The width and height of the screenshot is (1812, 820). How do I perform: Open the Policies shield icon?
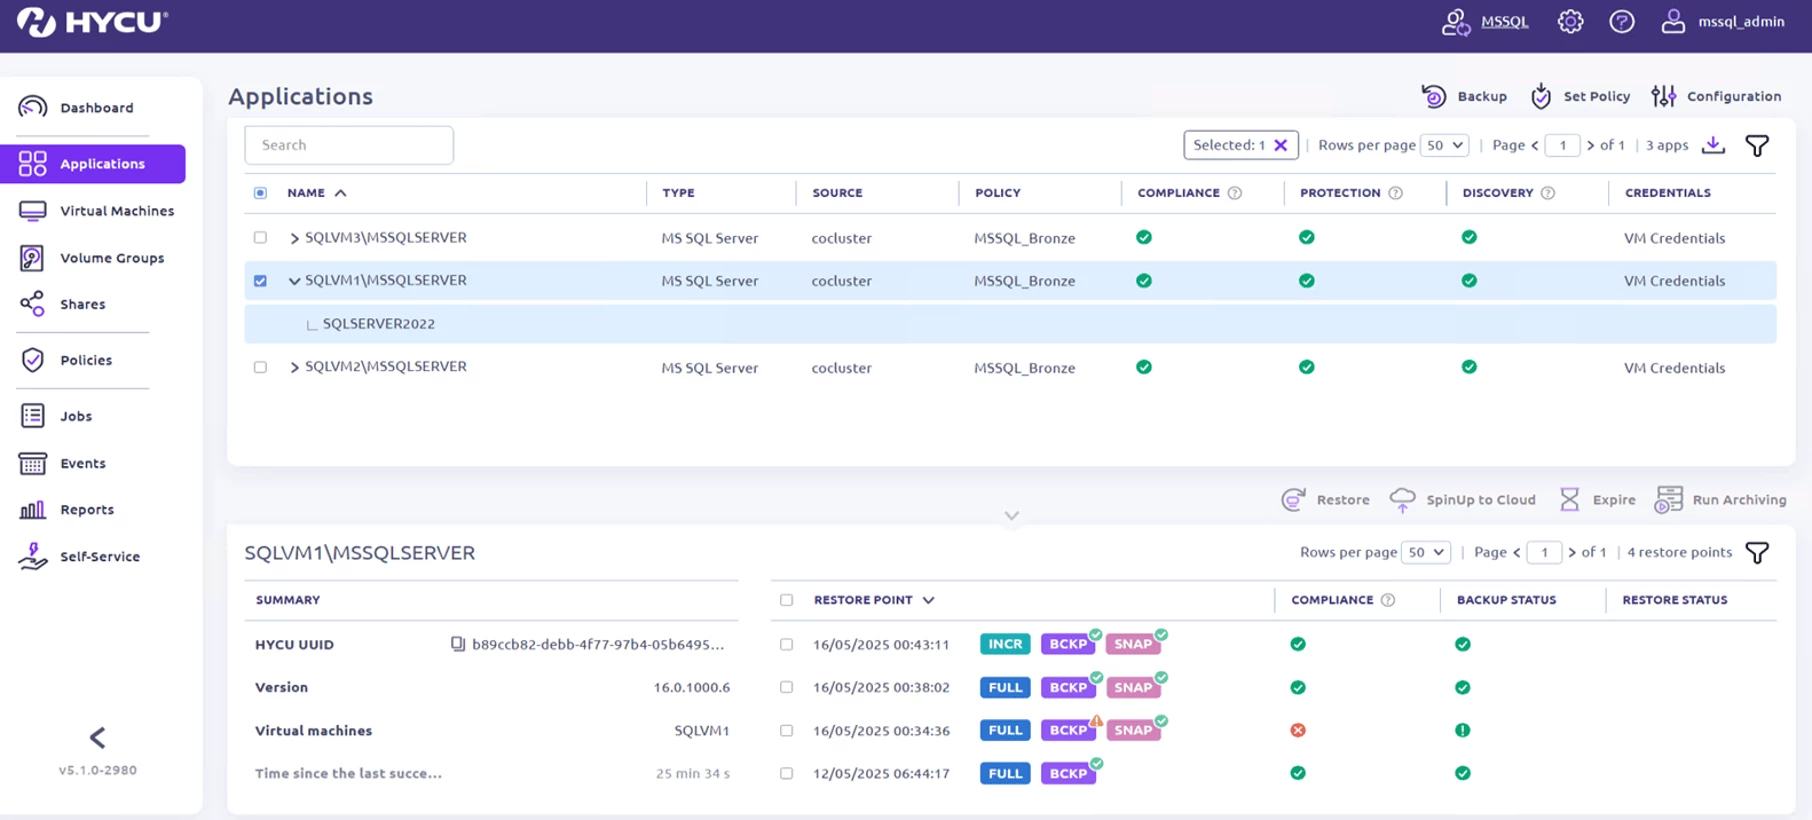pos(32,360)
